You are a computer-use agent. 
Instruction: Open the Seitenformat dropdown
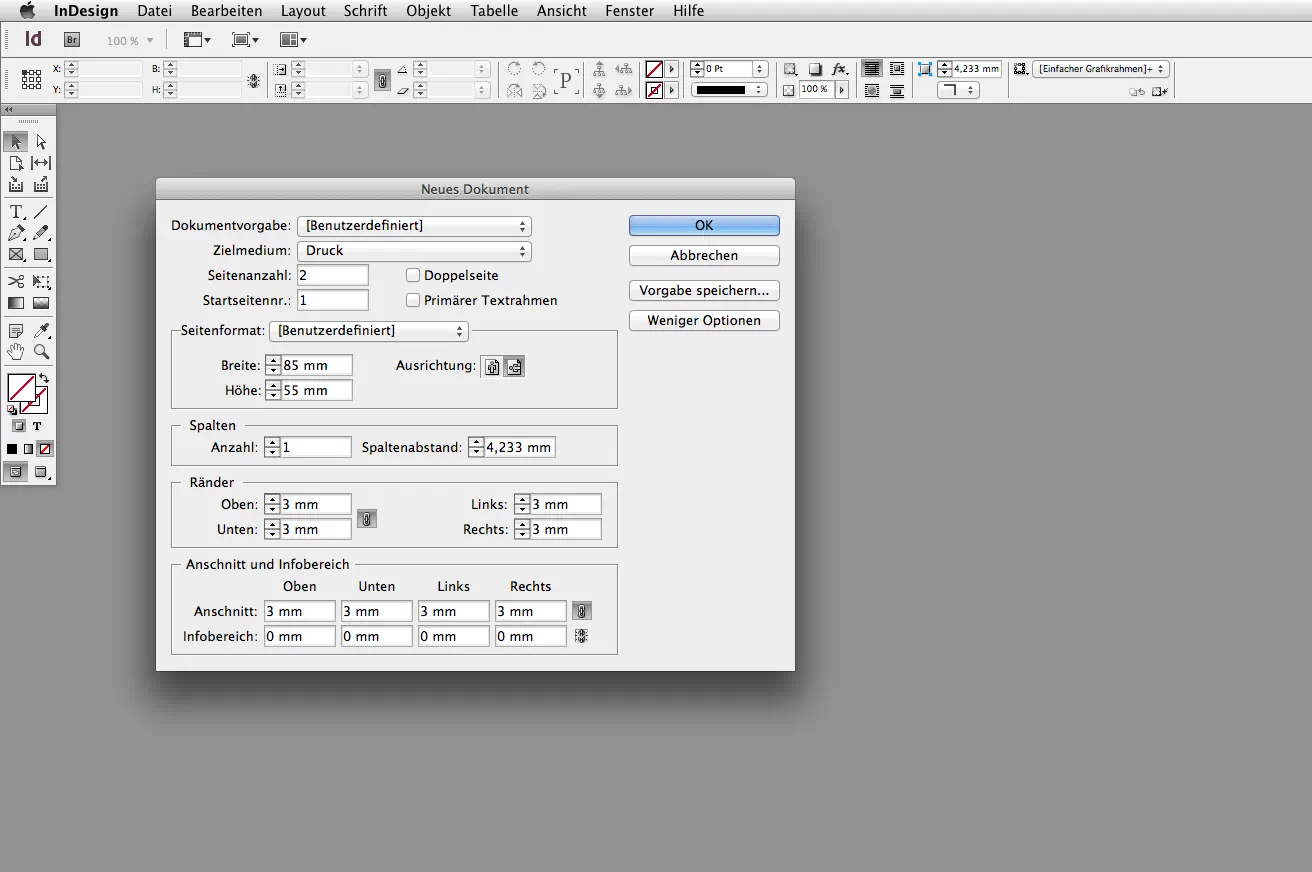pyautogui.click(x=369, y=330)
